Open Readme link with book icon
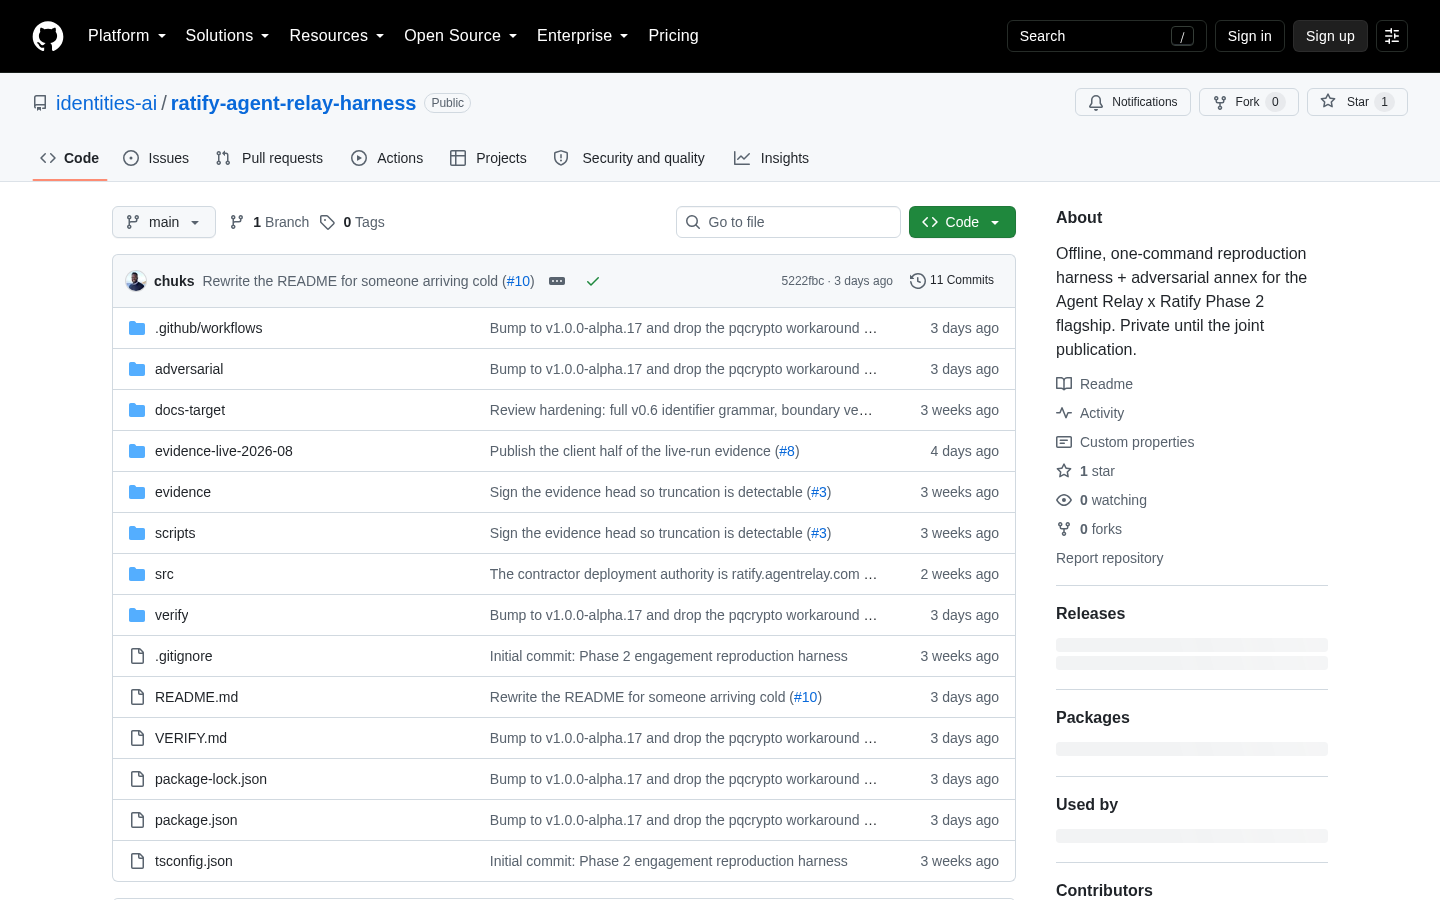 coord(1094,384)
